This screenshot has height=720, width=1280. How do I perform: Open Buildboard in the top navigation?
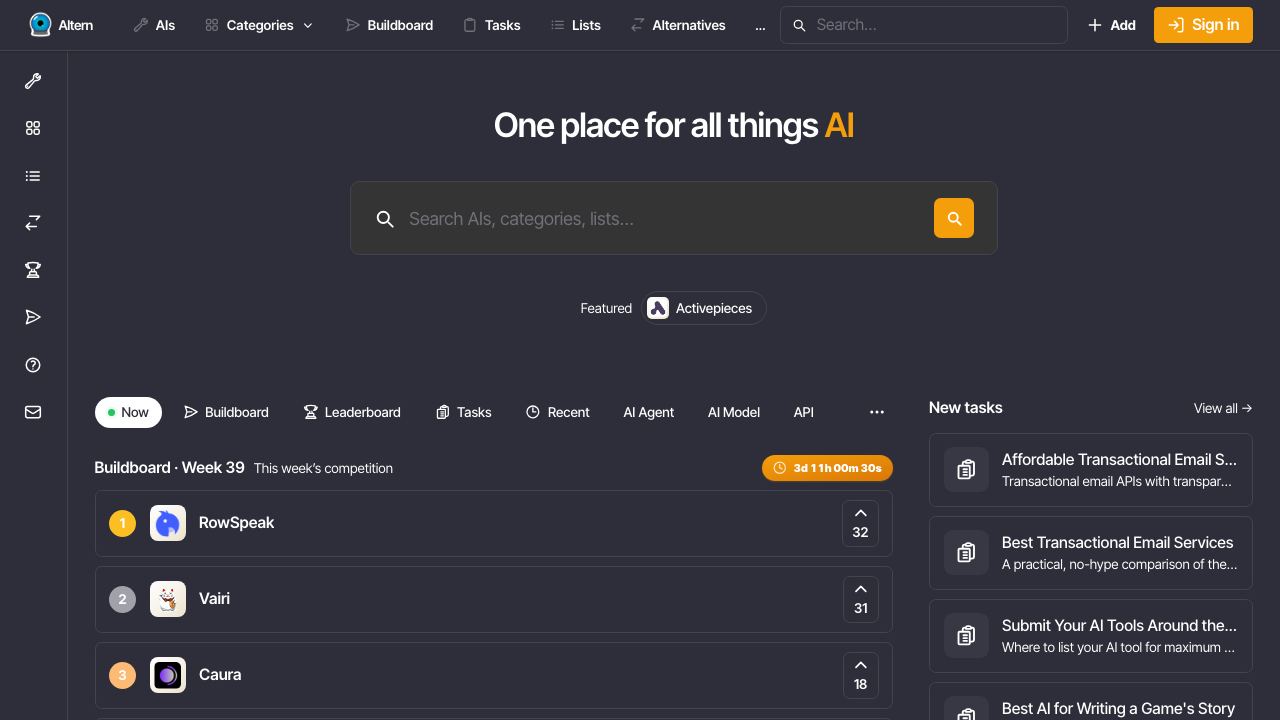click(389, 25)
